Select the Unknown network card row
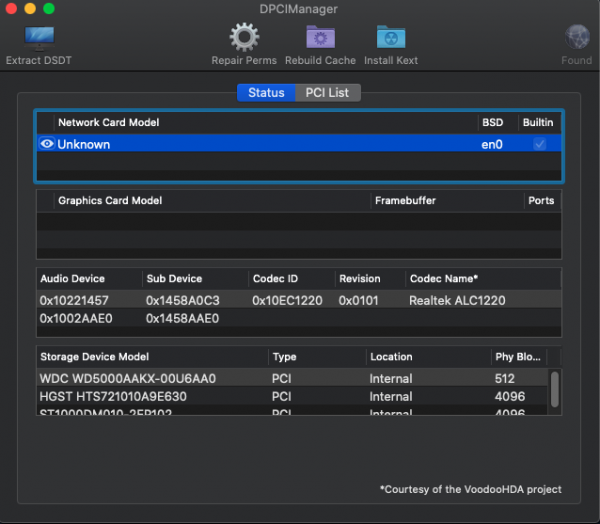Viewport: 600px width, 524px height. [x=250, y=144]
